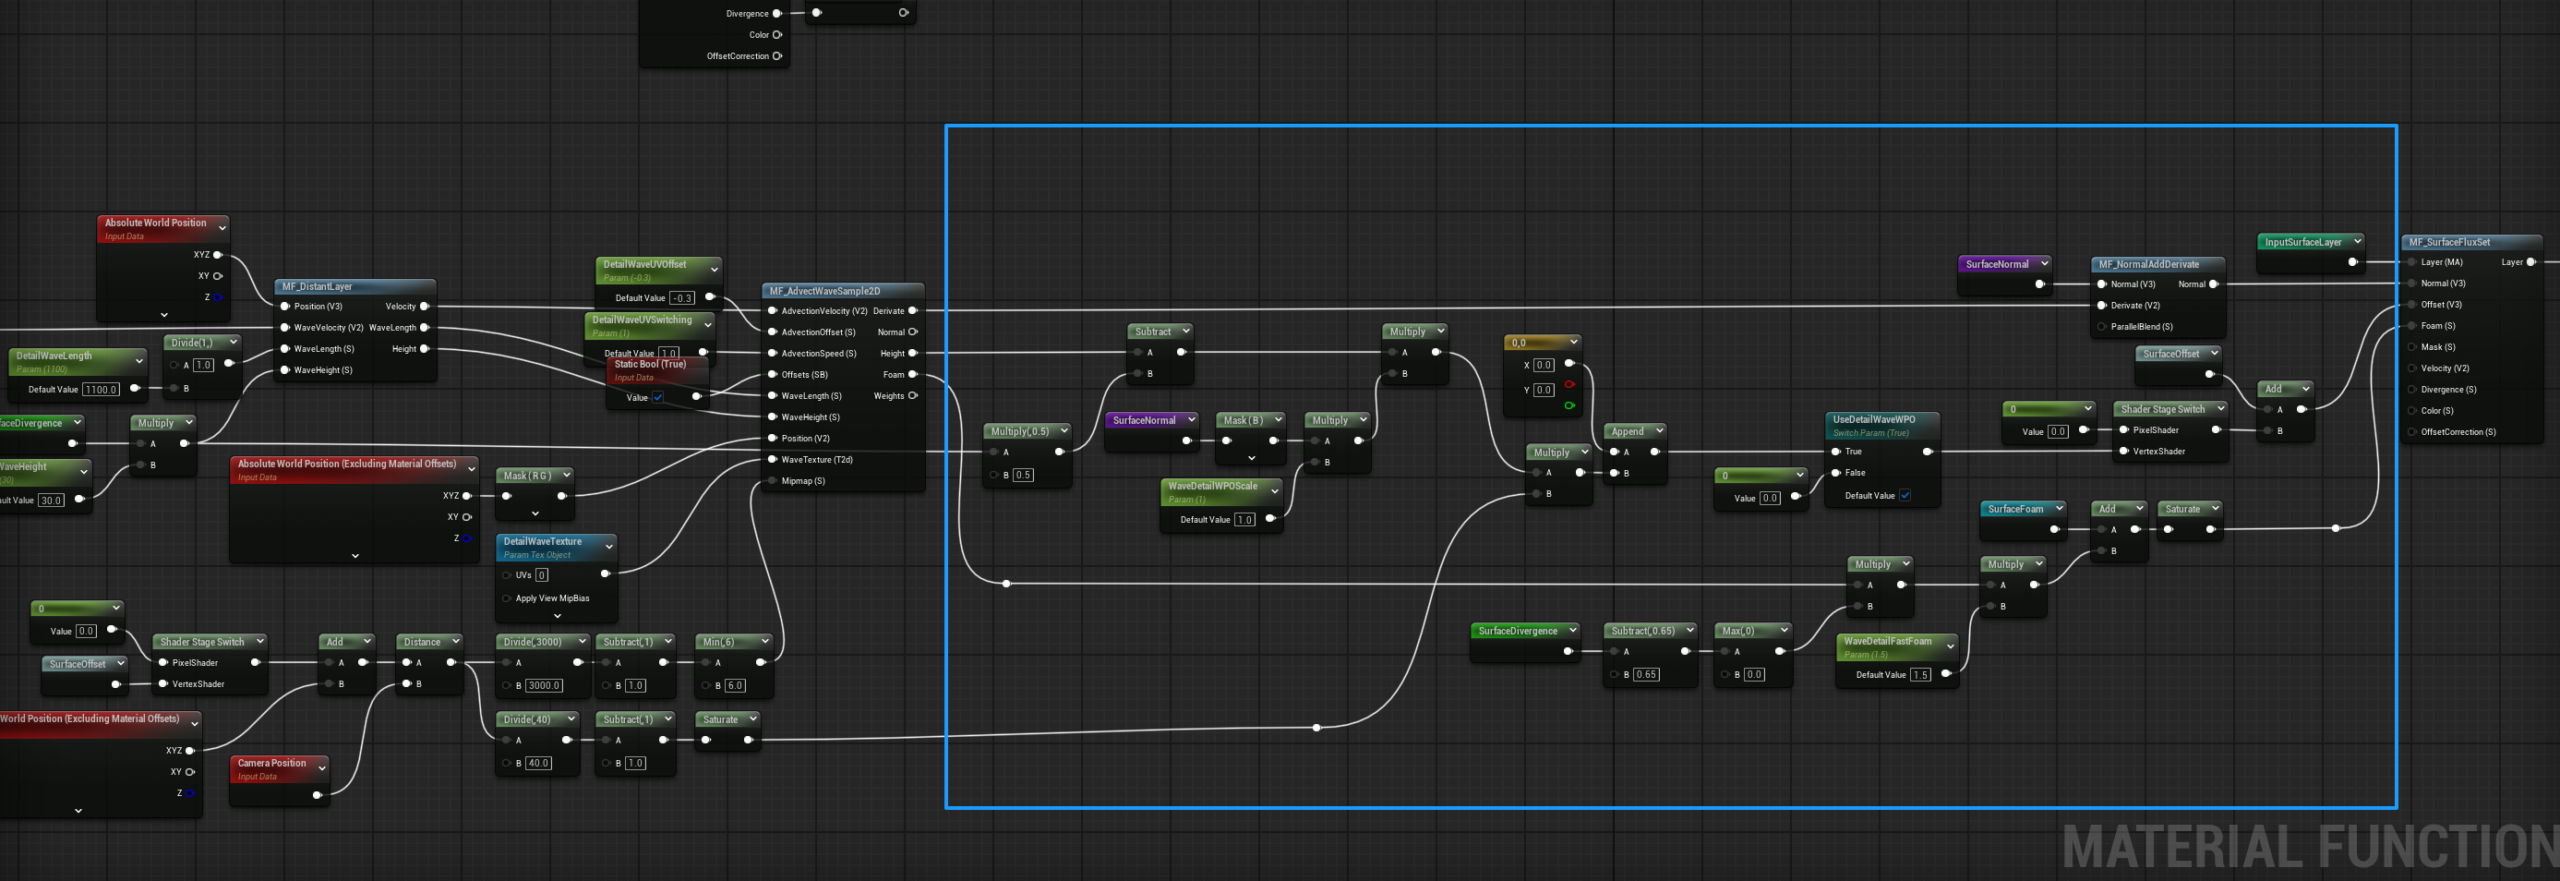The image size is (2560, 881).
Task: Click the Mipmap (S) input pin on MF_AdvectWaveSample2D
Action: pos(772,481)
